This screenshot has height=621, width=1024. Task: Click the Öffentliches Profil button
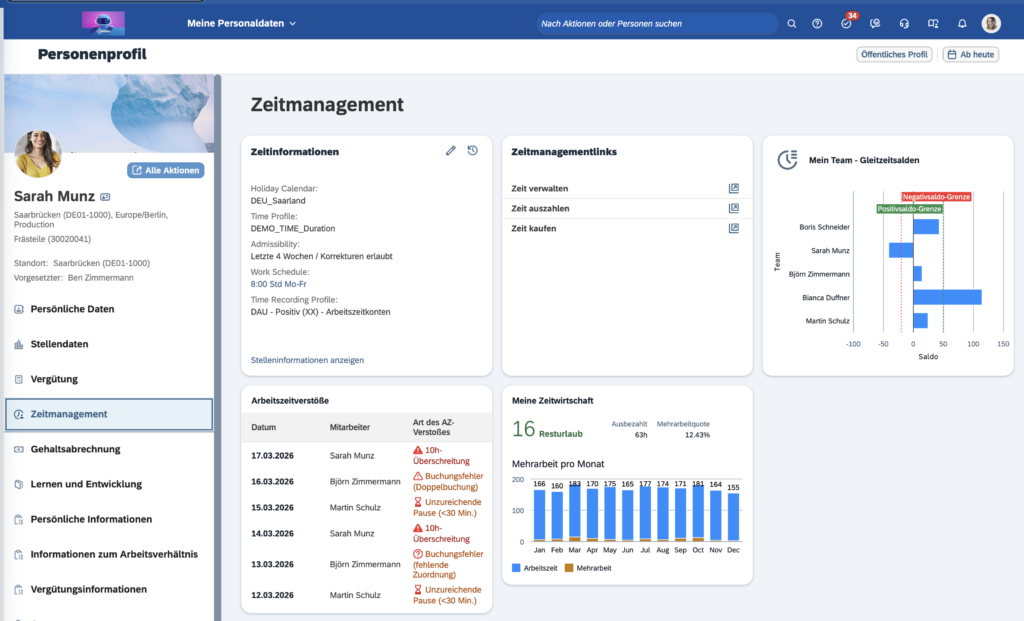click(894, 54)
